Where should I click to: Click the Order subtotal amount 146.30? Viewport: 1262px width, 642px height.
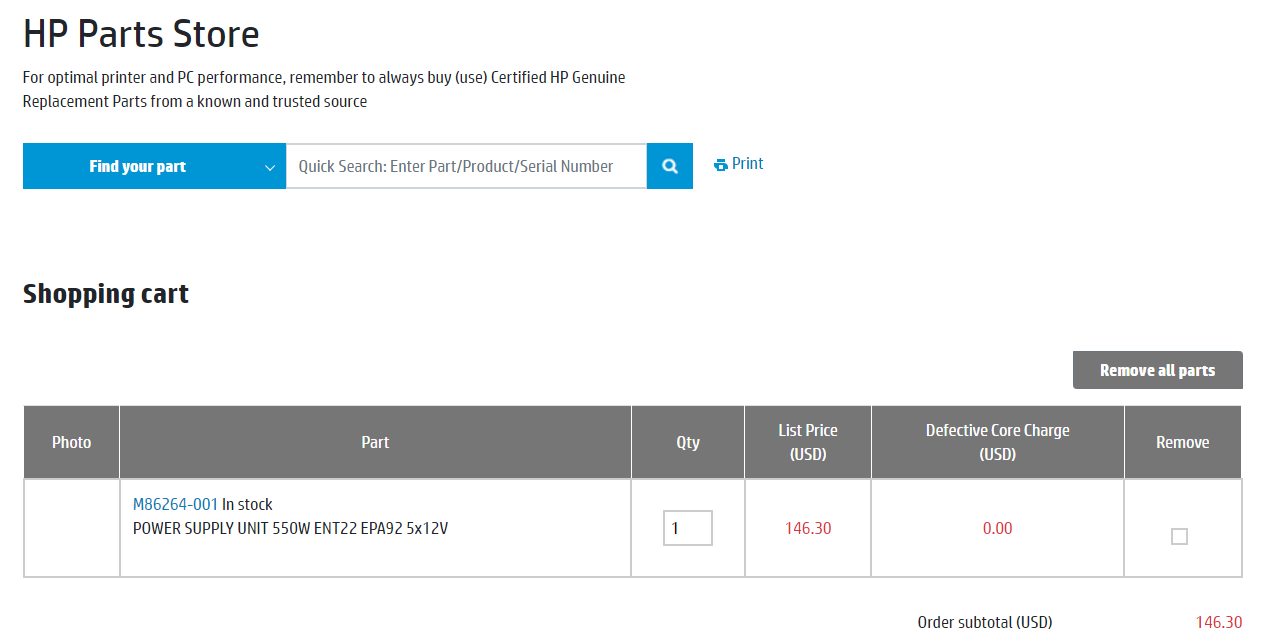[x=1218, y=622]
